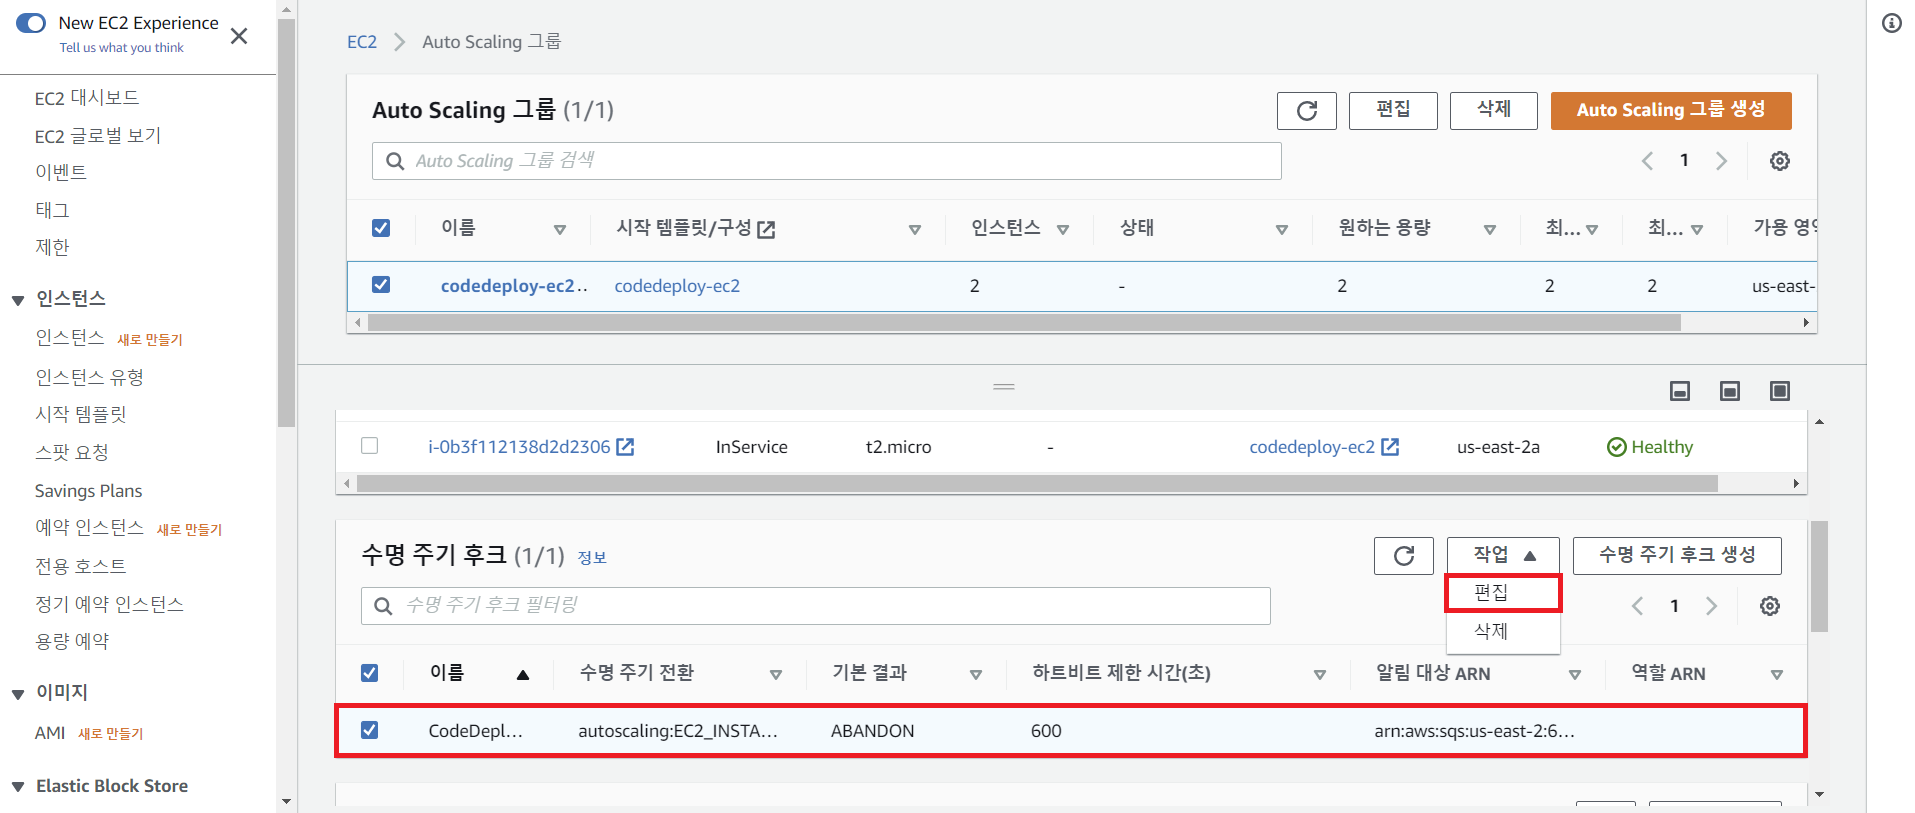Open 정보 link beside lifecycle hooks title
The image size is (1915, 813).
pyautogui.click(x=592, y=558)
